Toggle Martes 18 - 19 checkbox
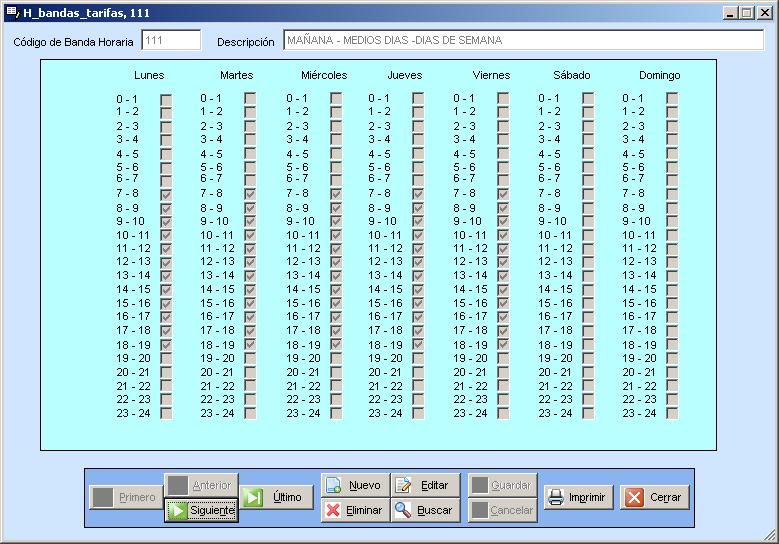Screen dimensions: 779x544 [x=250, y=344]
